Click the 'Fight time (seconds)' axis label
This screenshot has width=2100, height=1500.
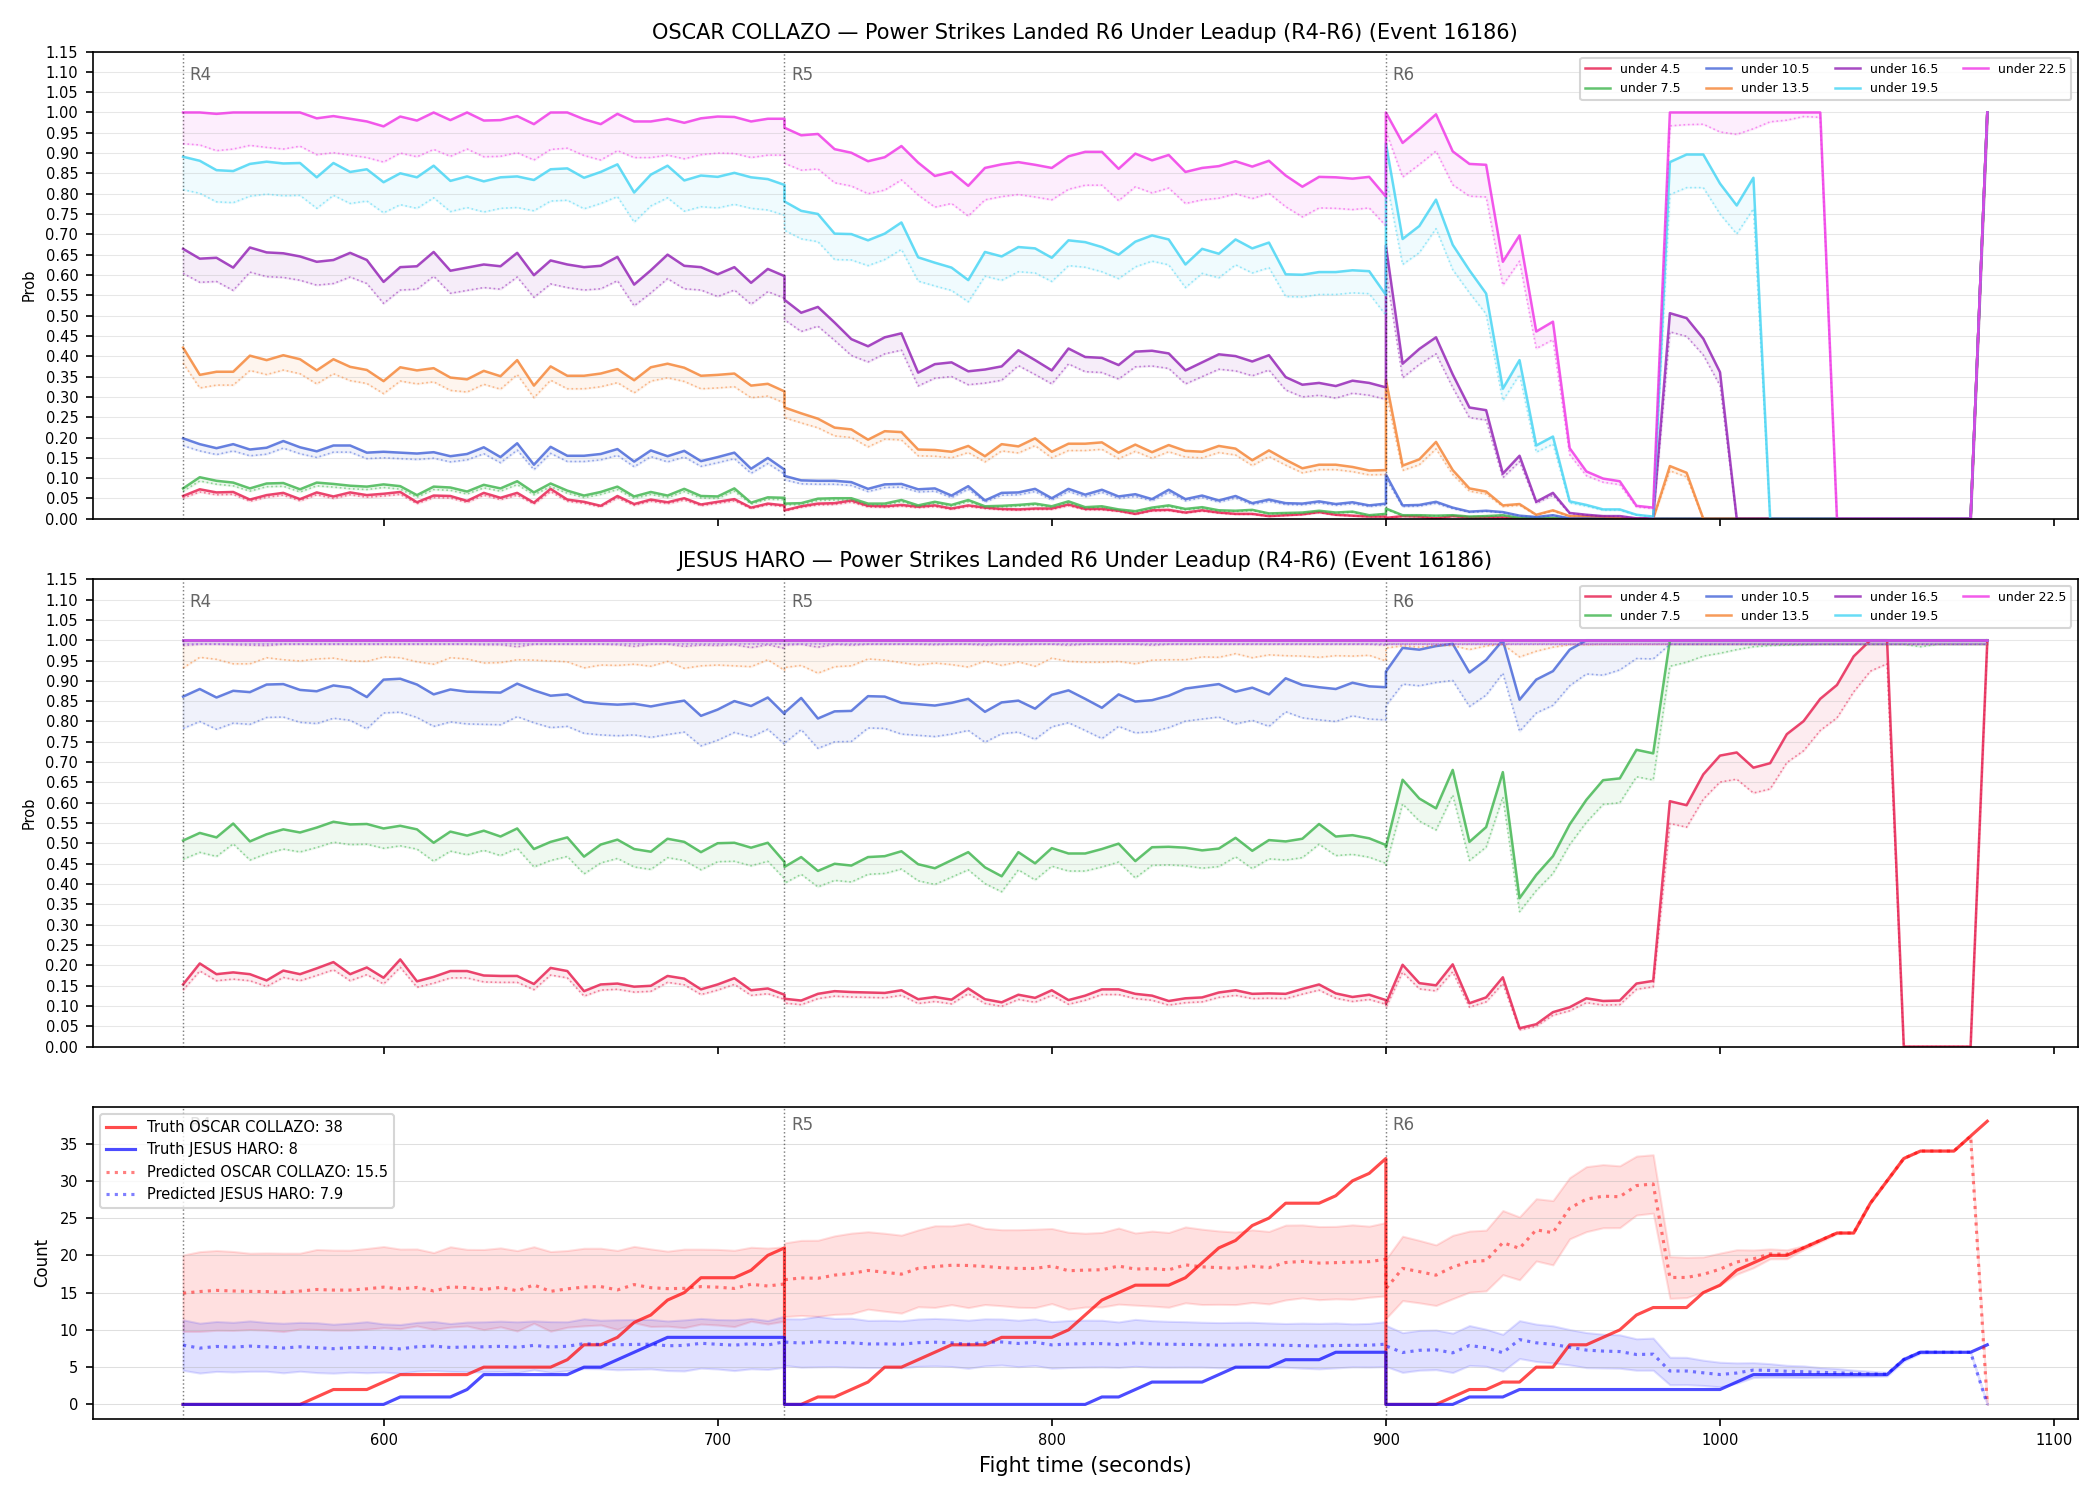click(1084, 1465)
